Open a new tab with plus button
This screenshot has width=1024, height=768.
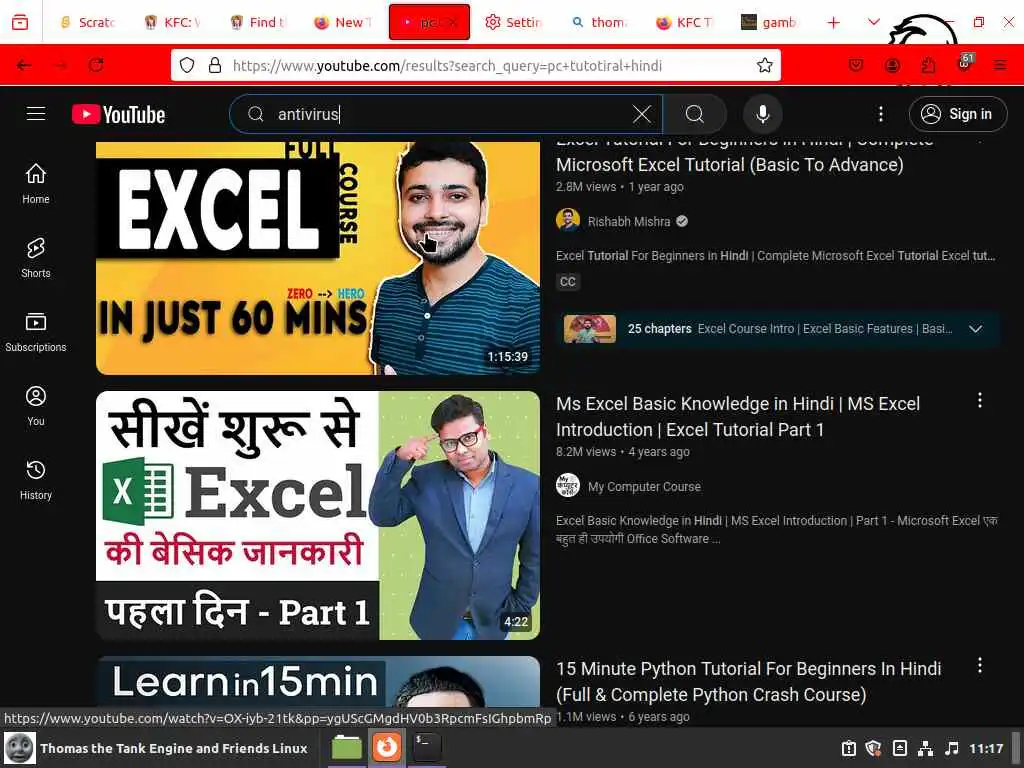[x=833, y=22]
